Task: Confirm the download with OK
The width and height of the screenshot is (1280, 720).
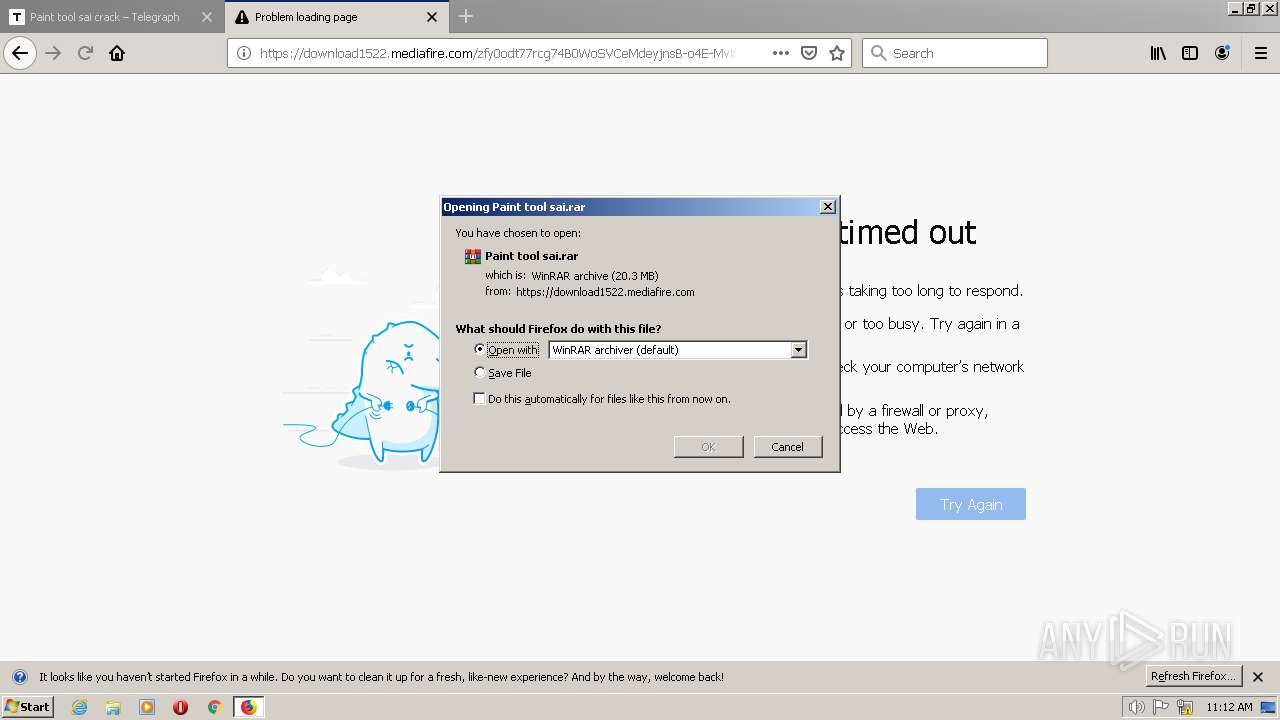Action: tap(708, 447)
